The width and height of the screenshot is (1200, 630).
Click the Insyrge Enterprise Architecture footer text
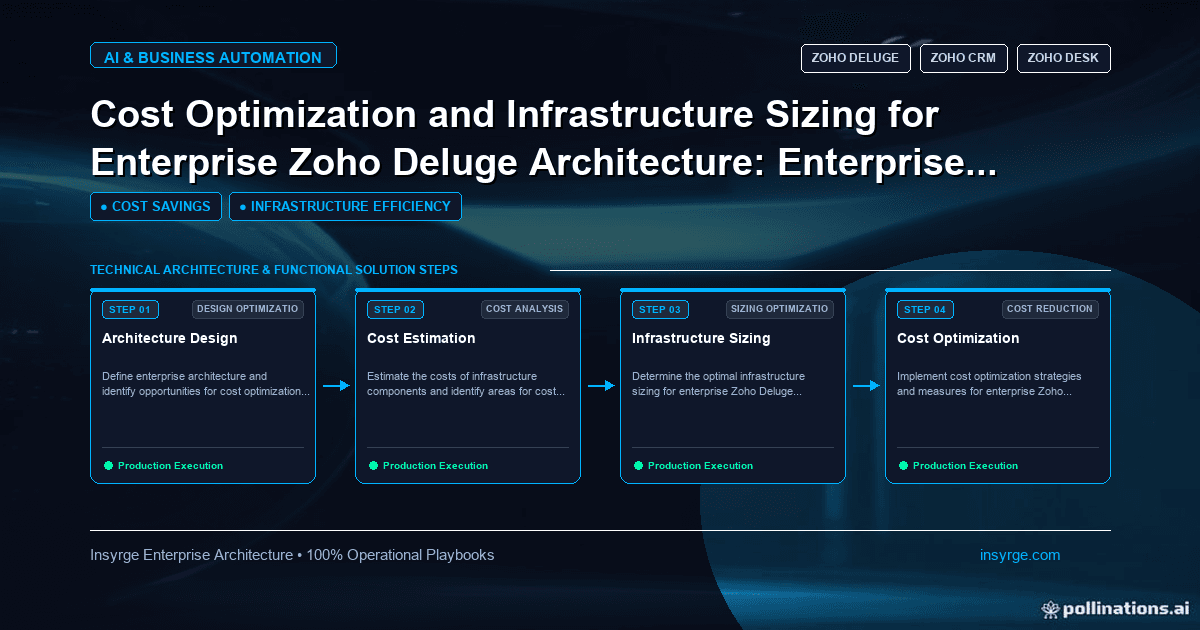(292, 555)
